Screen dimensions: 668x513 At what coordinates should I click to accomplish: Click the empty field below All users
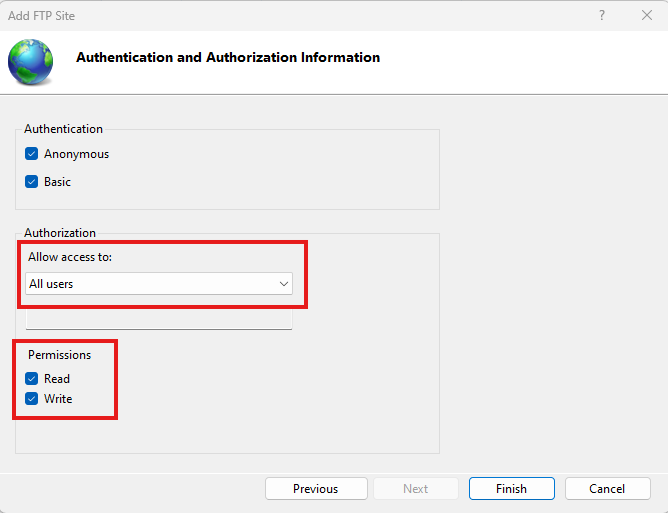coord(159,319)
